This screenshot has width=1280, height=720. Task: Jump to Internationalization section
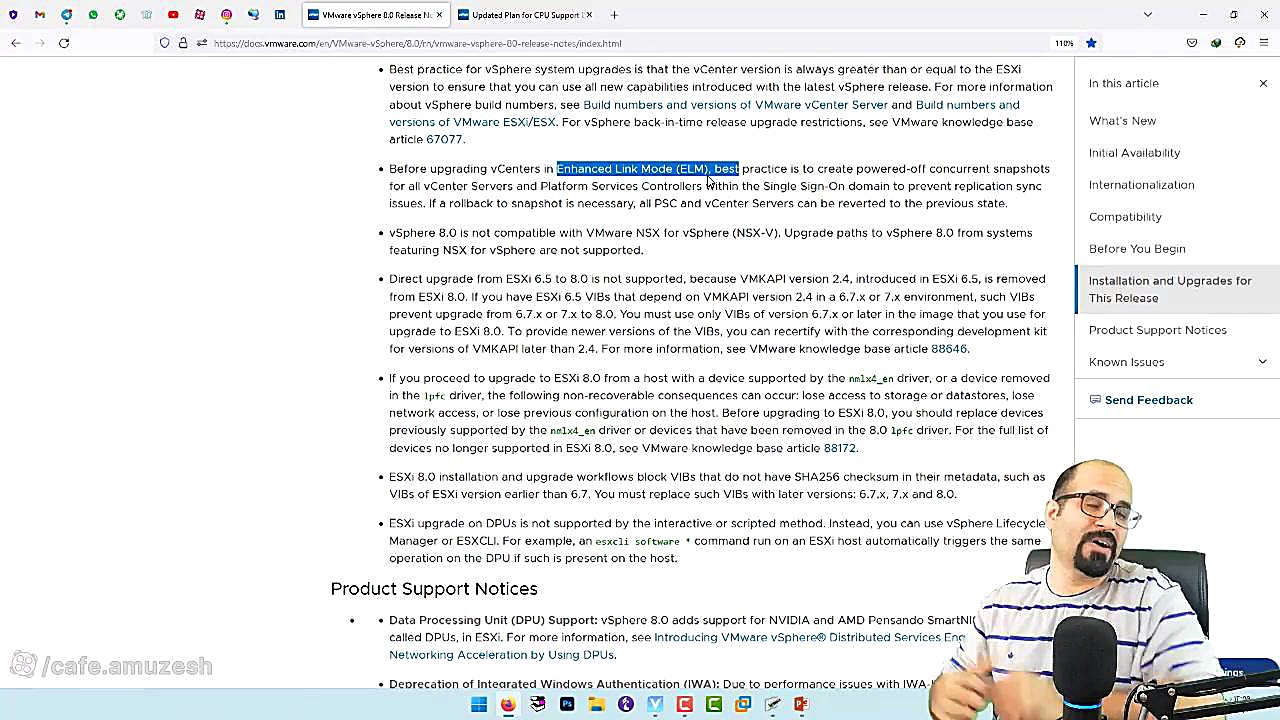click(x=1141, y=185)
